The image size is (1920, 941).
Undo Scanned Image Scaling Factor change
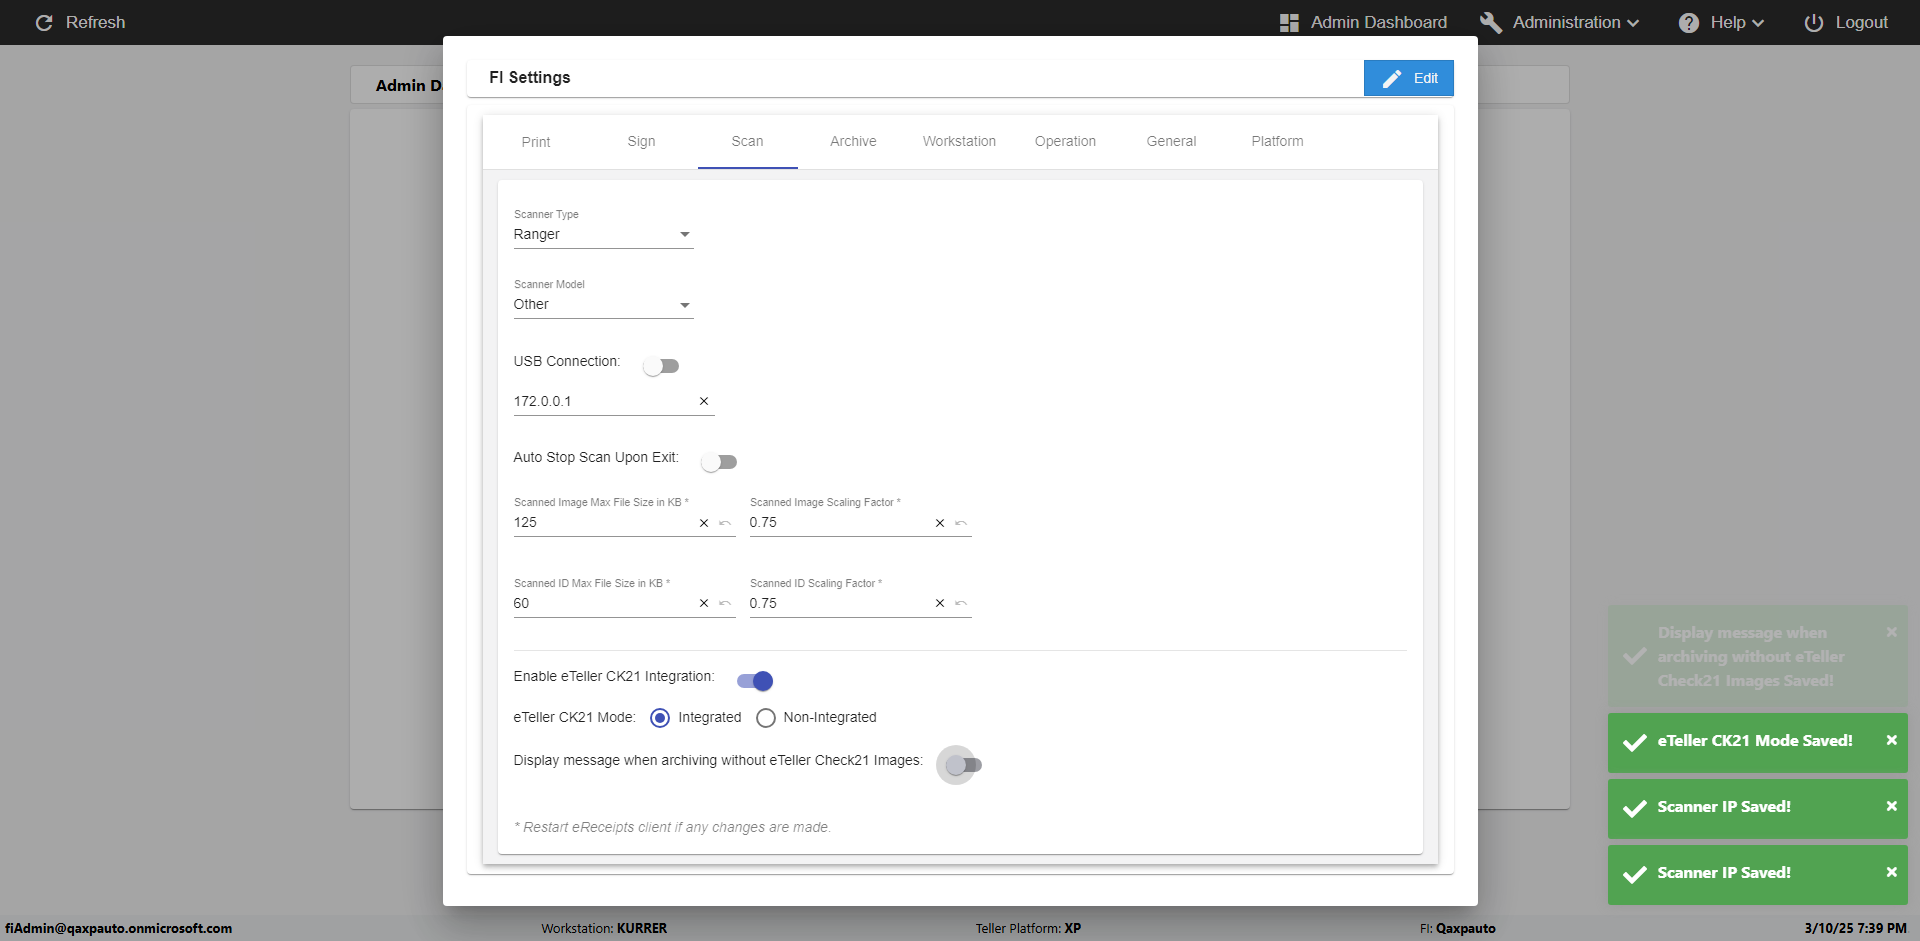click(961, 523)
